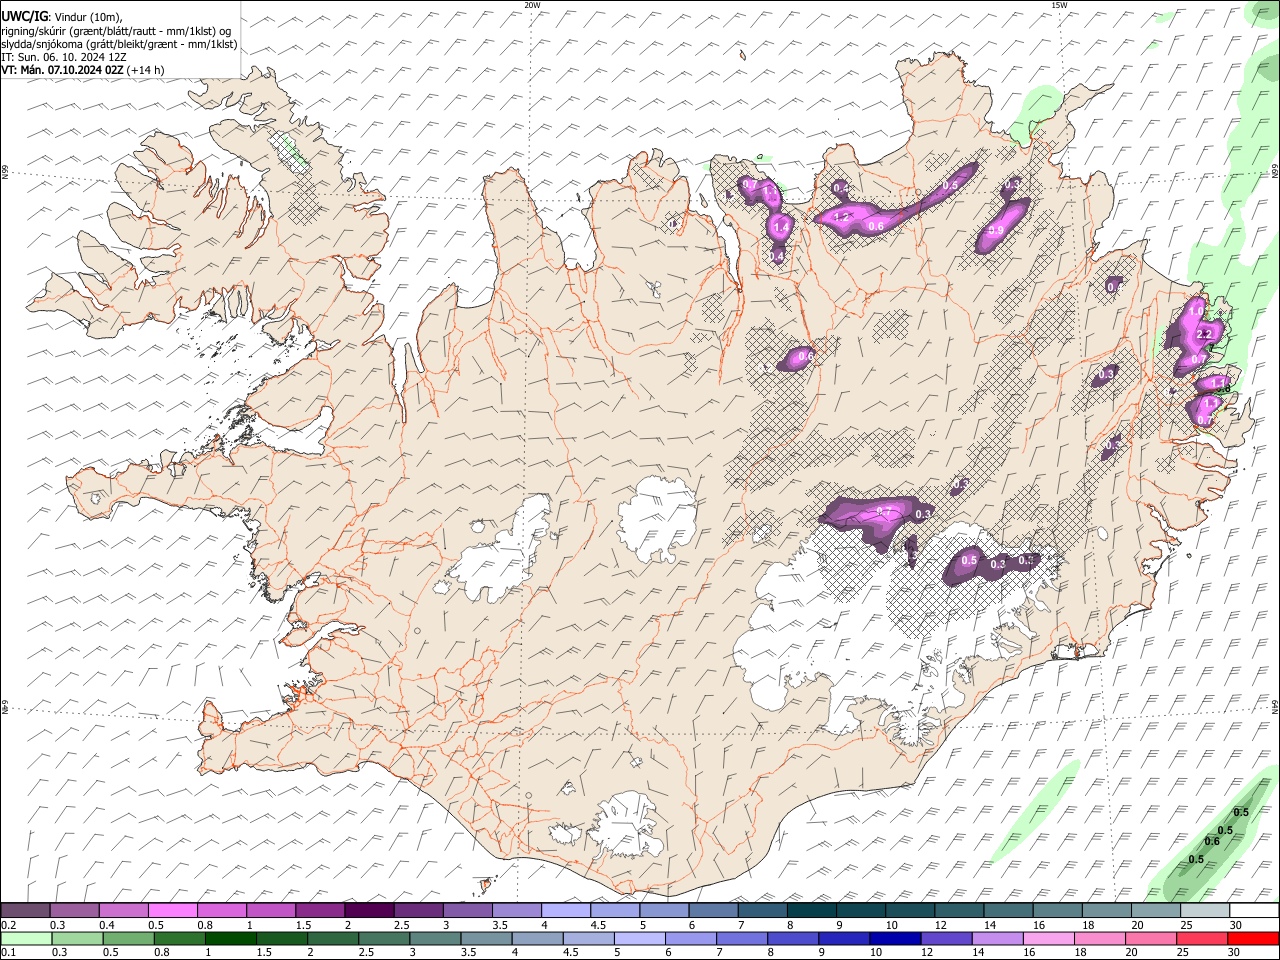Select the pale green lower swatch 0.1–0.3

27,938
